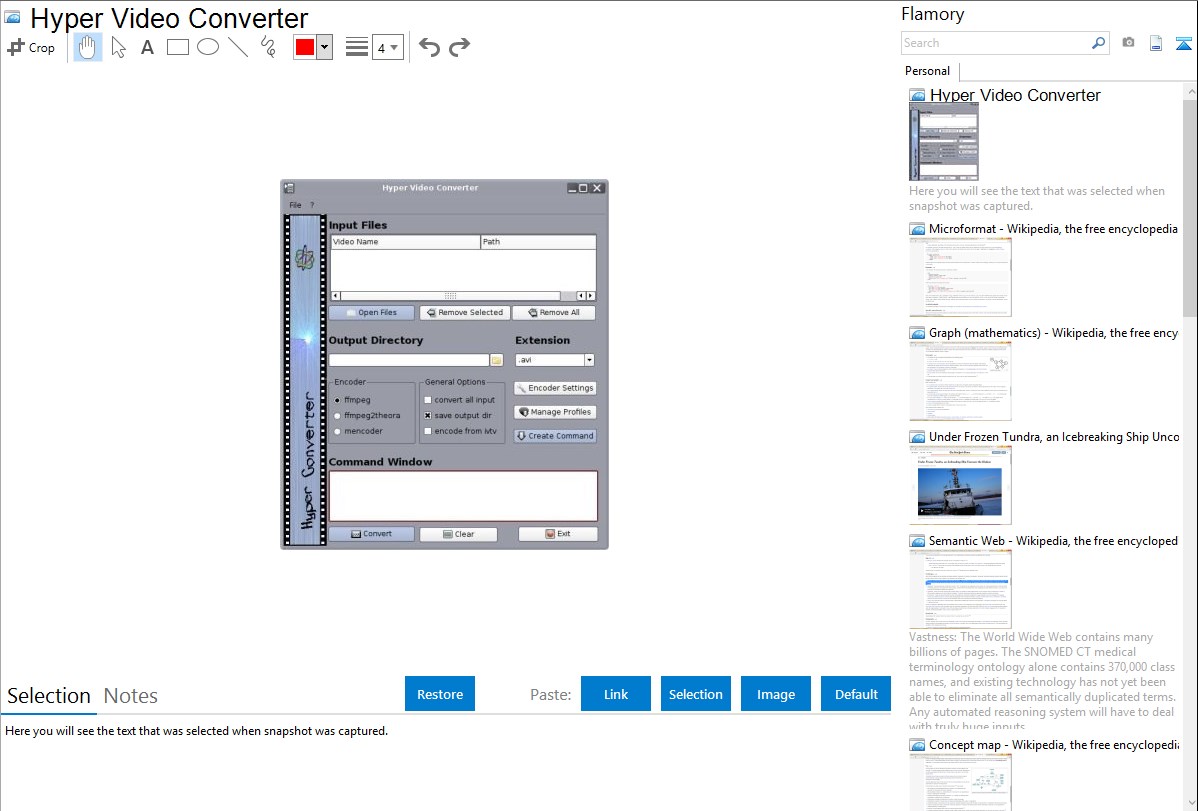The image size is (1198, 811).
Task: Open the ? help menu in the converter
Action: tap(312, 205)
